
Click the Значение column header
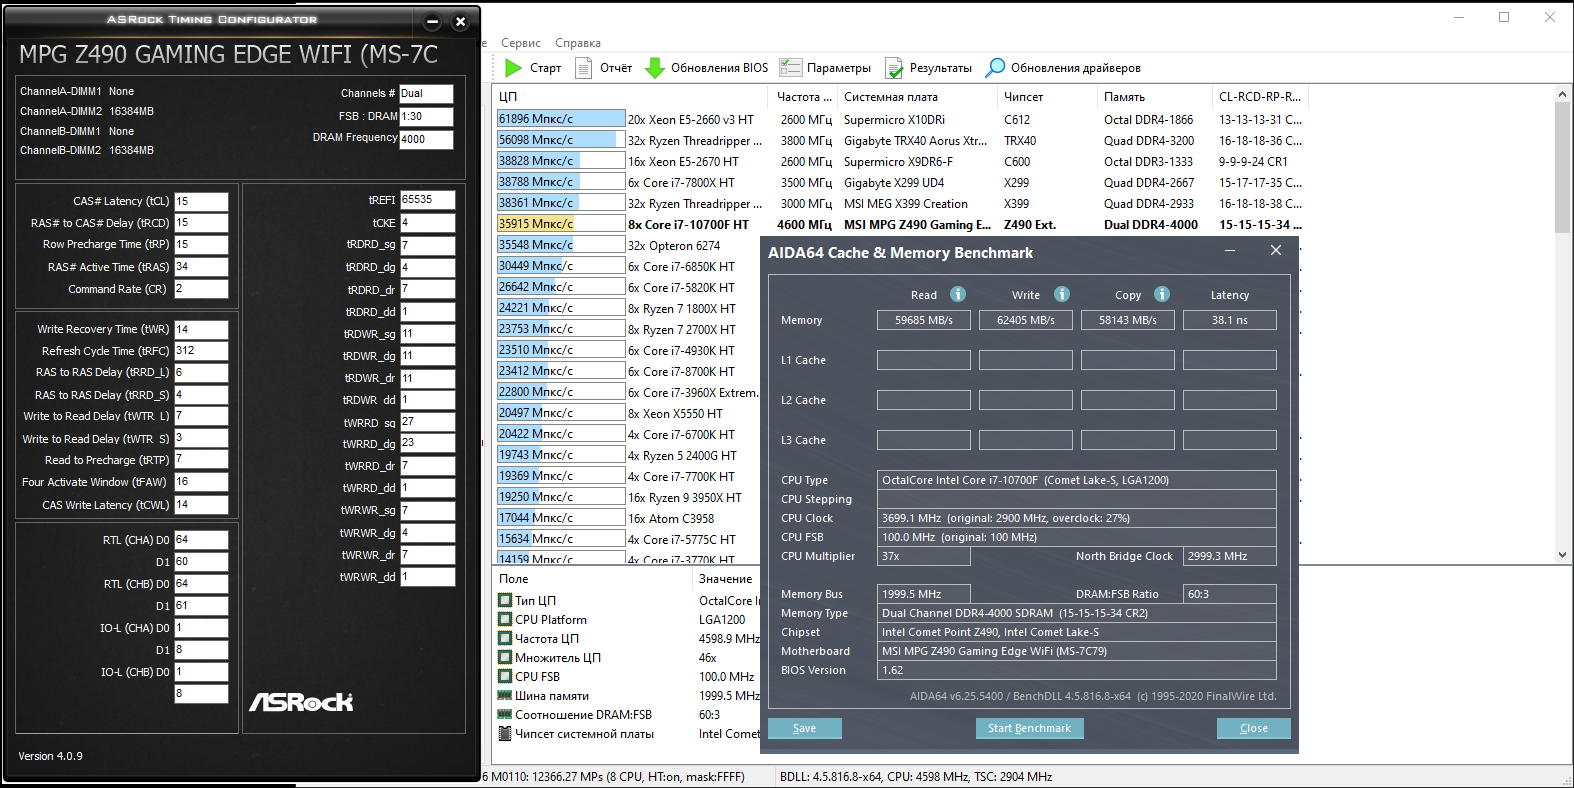coord(726,579)
